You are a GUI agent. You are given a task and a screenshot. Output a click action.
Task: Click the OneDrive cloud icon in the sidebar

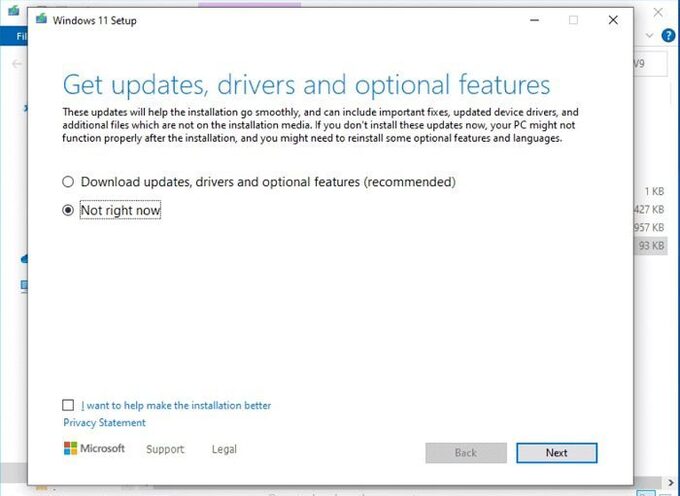(x=22, y=258)
